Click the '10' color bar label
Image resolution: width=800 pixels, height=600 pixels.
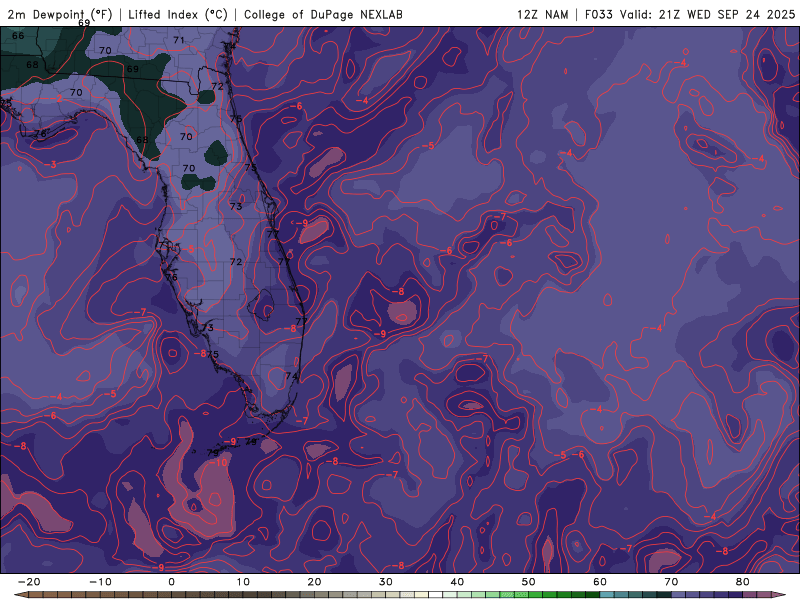point(243,582)
